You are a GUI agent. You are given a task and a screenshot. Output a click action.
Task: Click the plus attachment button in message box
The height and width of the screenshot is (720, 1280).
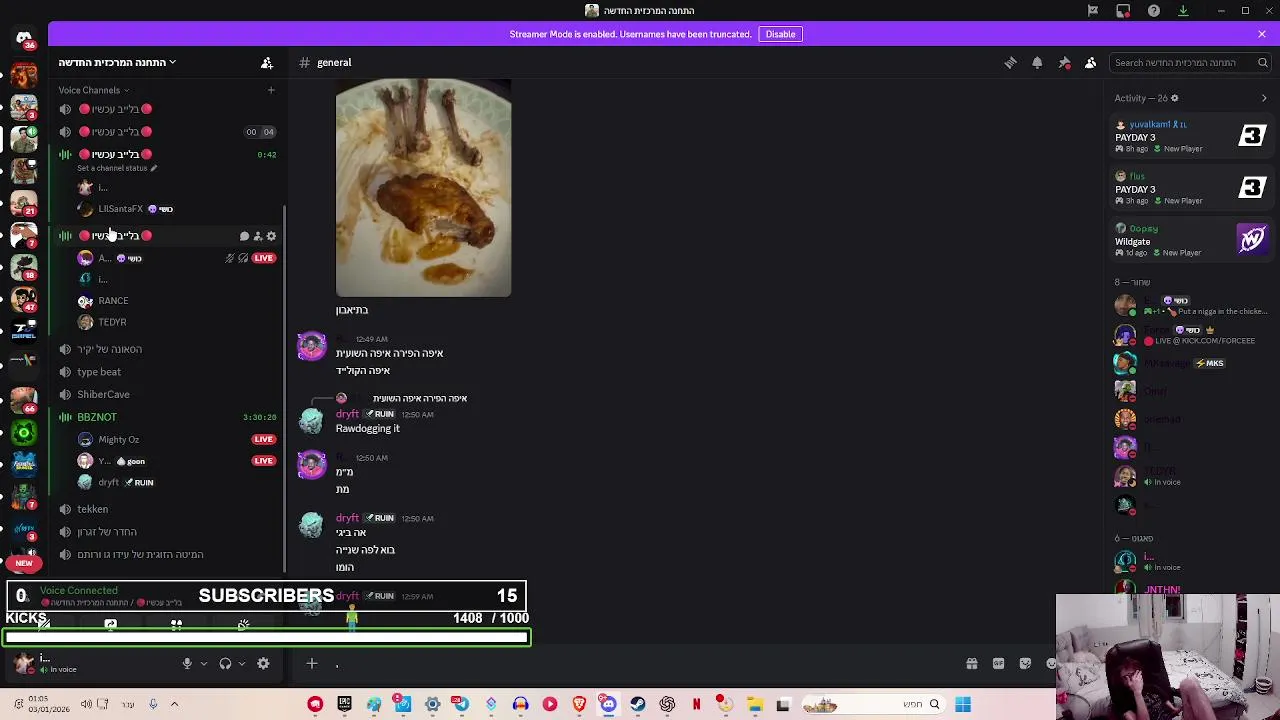[311, 663]
